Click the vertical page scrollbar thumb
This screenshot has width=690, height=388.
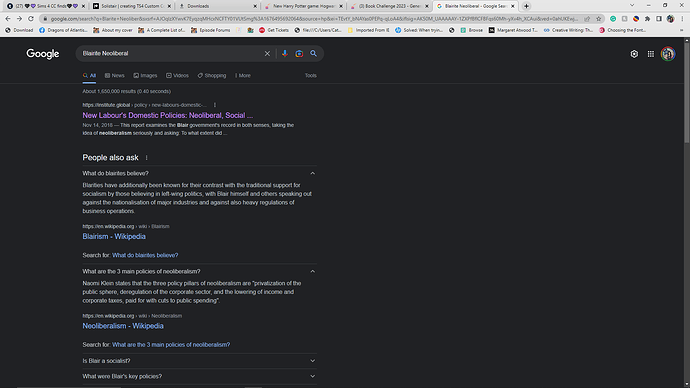coord(686,92)
